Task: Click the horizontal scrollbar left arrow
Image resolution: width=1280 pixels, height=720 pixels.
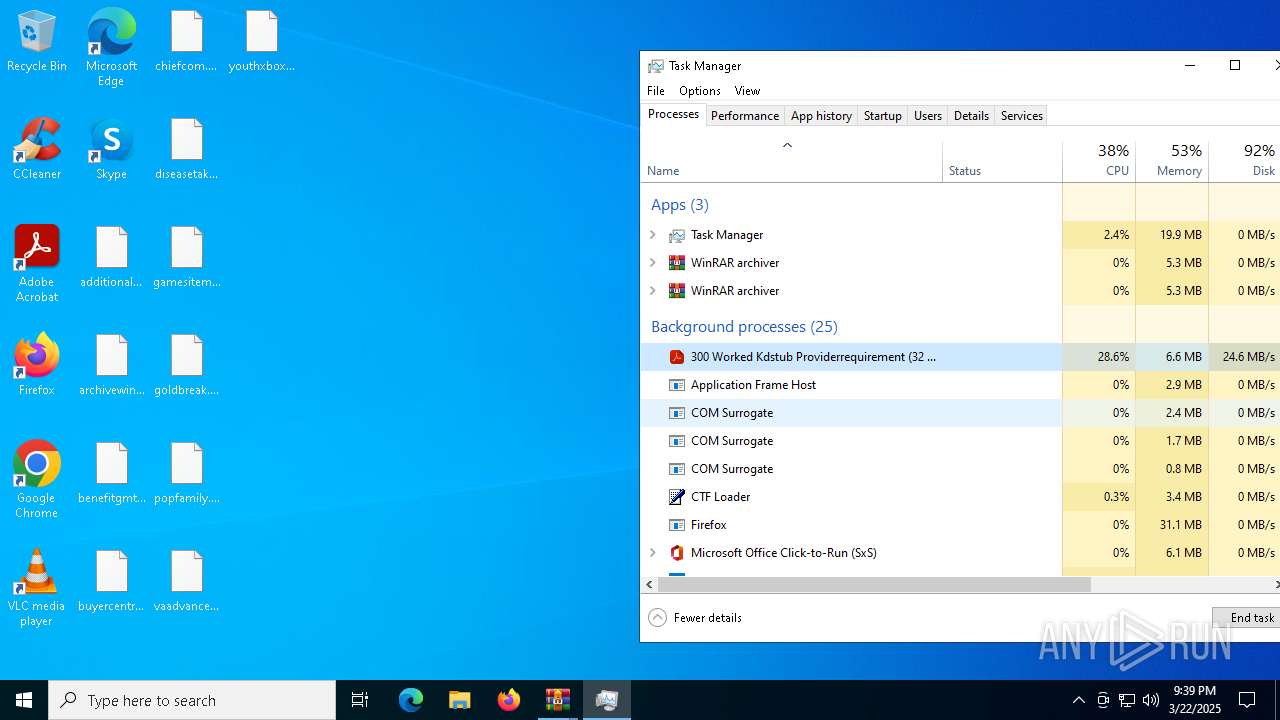Action: [x=649, y=585]
